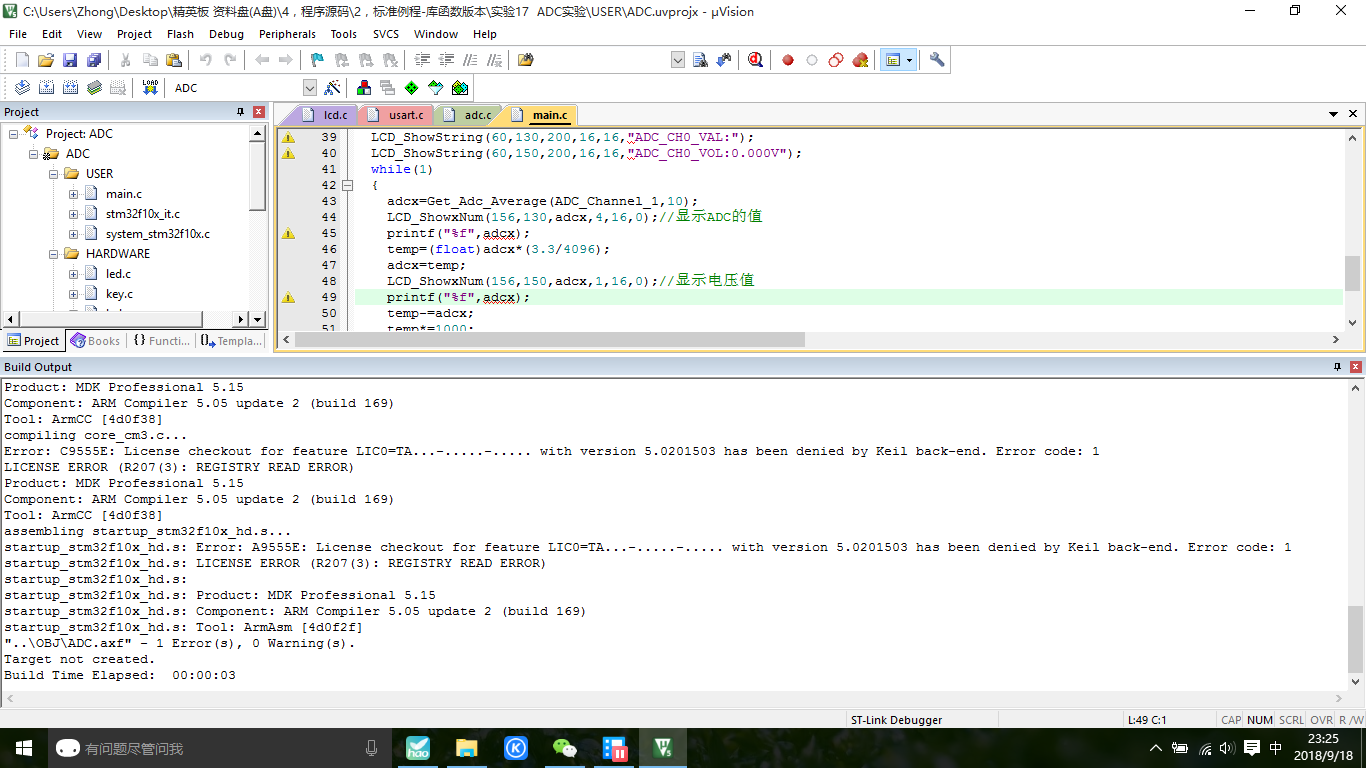Image resolution: width=1366 pixels, height=768 pixels.
Task: Click the Disable all breakpoints icon
Action: [836, 60]
